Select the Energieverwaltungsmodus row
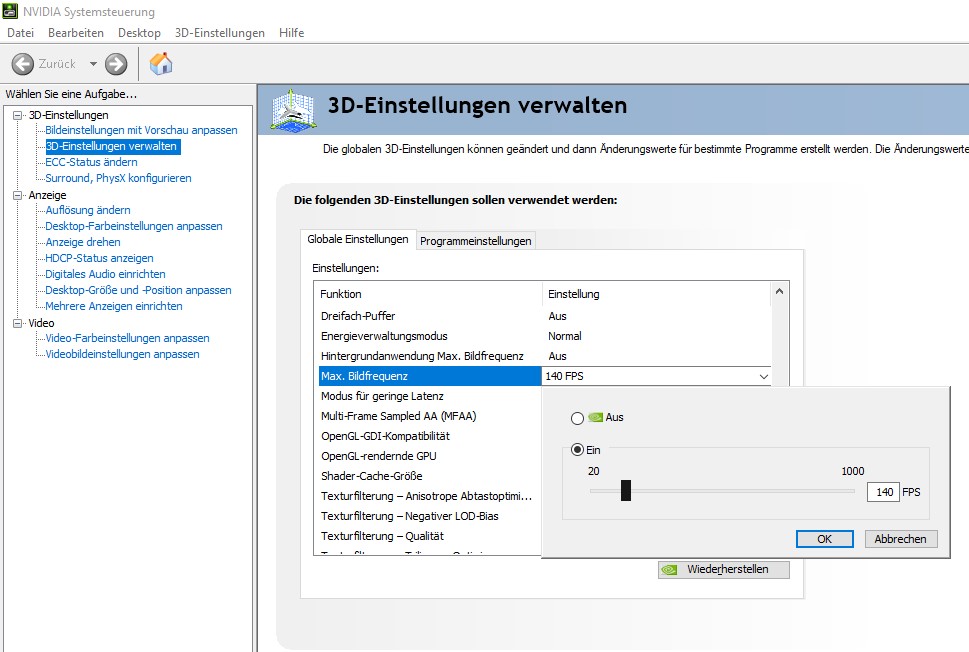This screenshot has width=969, height=652. (x=544, y=336)
